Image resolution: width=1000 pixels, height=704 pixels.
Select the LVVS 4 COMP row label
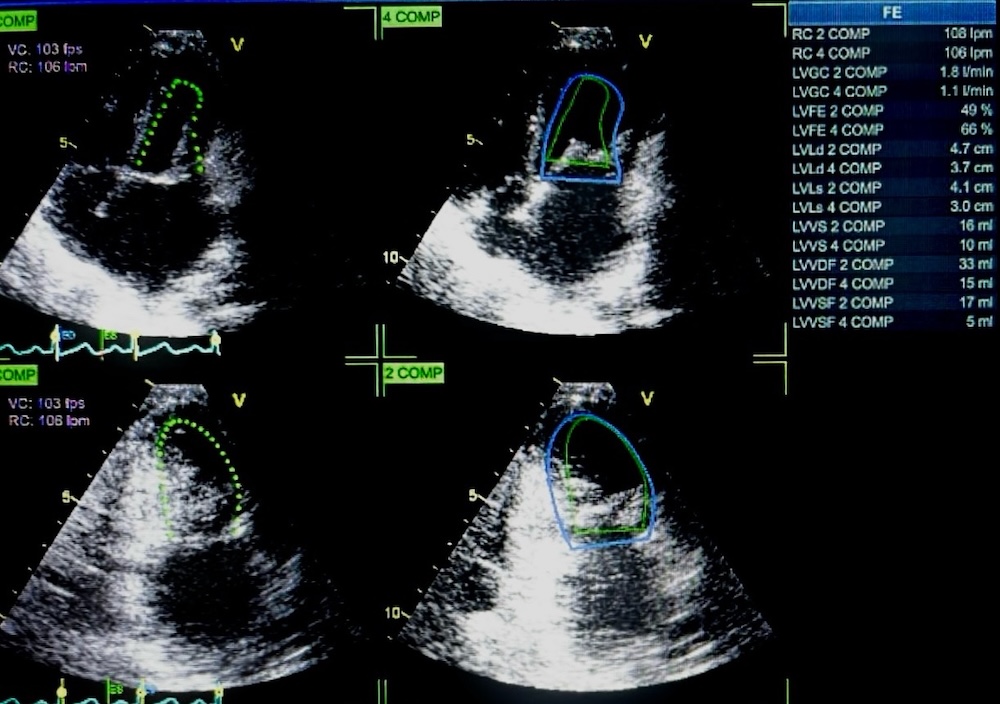click(838, 246)
